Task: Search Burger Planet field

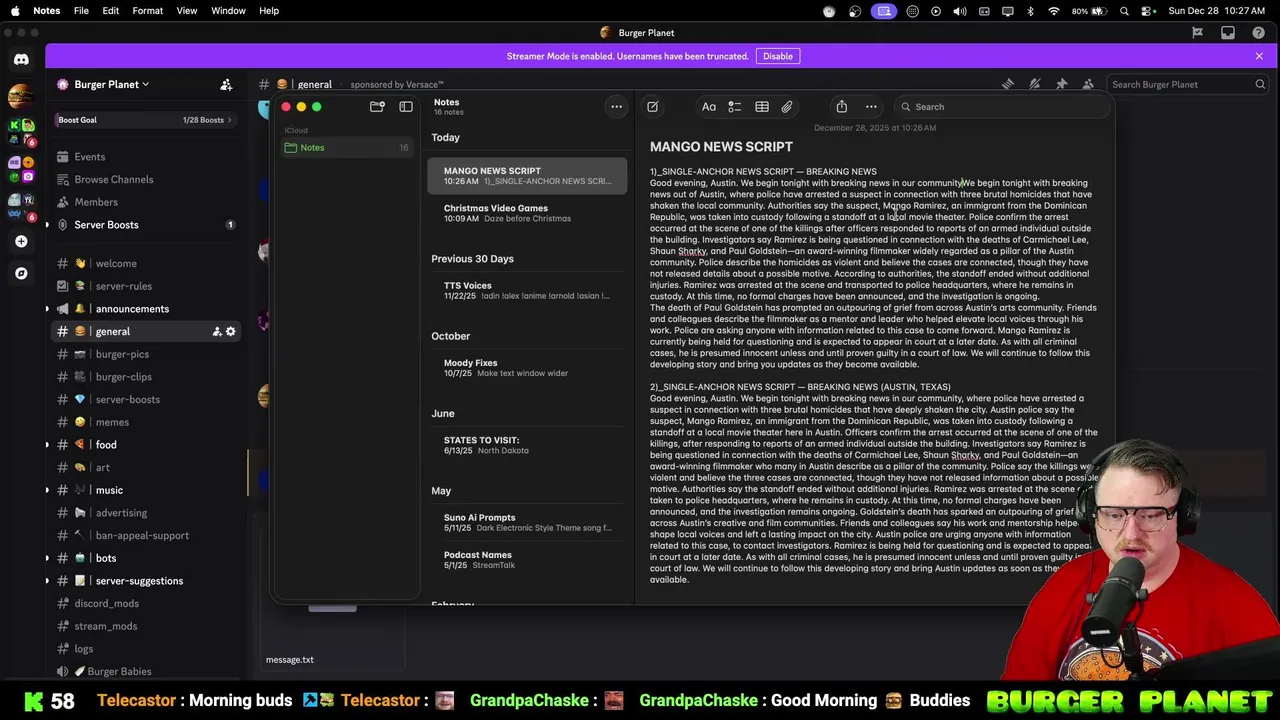Action: [x=1188, y=85]
